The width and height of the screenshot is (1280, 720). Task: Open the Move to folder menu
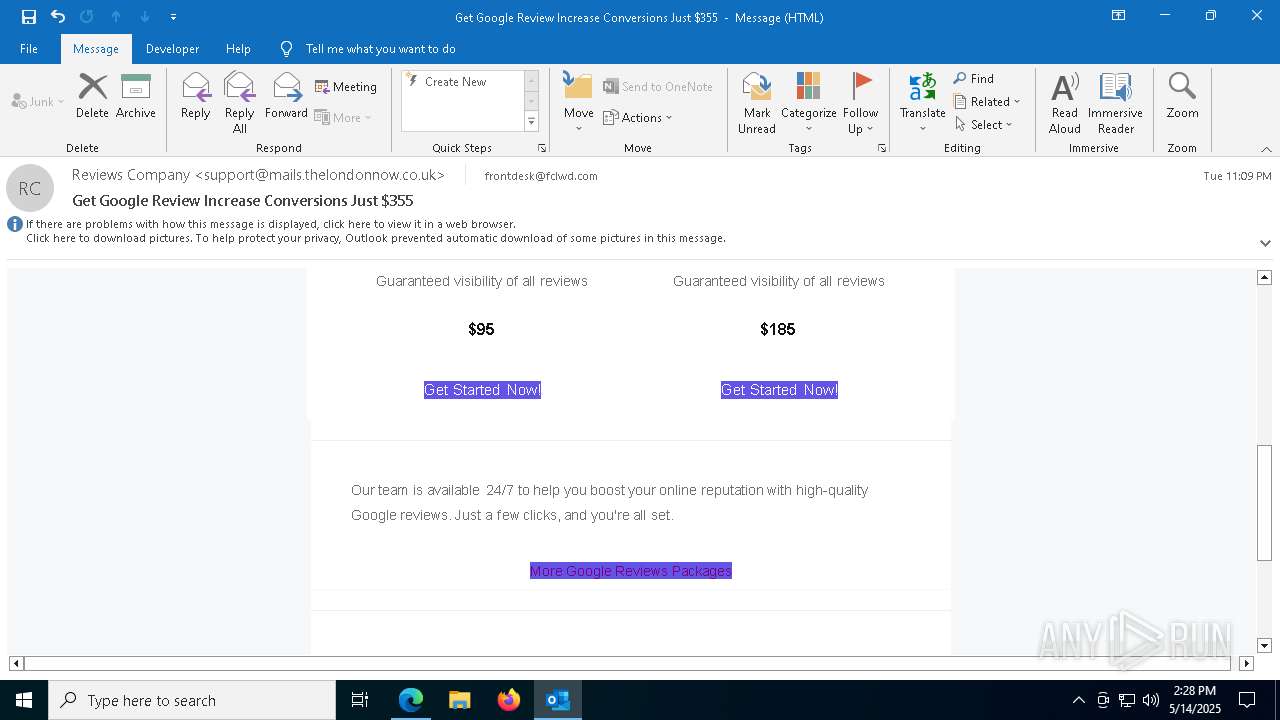pos(579,103)
